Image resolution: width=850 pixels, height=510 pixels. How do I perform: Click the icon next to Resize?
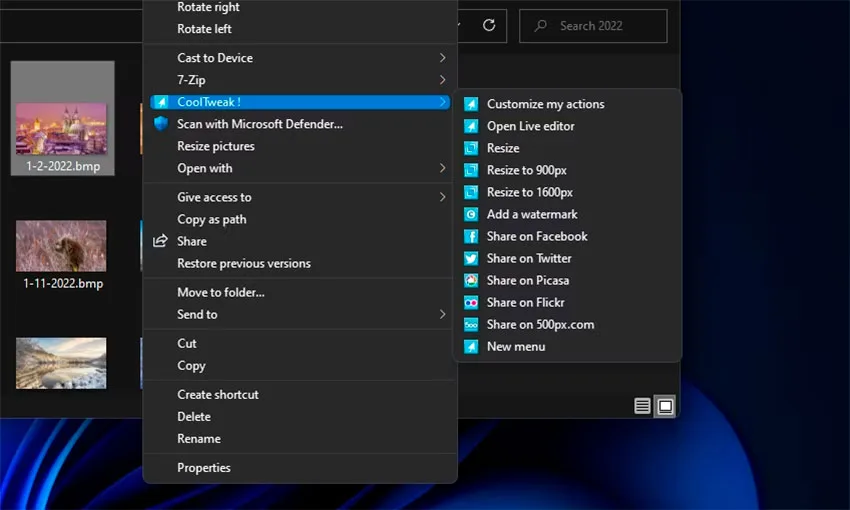471,148
